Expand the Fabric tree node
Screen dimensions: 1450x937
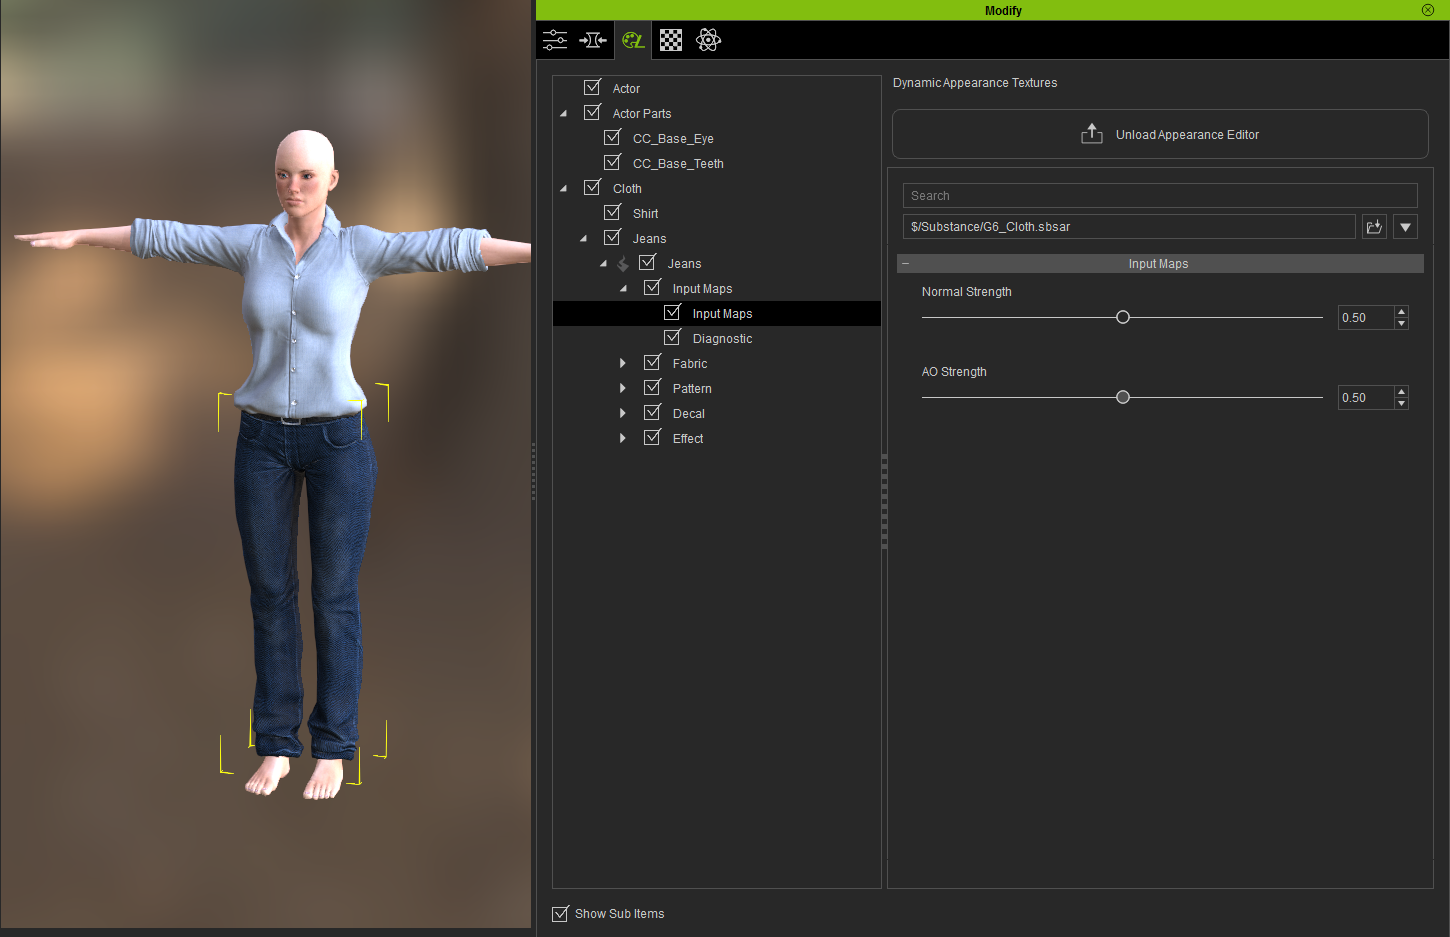coord(622,364)
